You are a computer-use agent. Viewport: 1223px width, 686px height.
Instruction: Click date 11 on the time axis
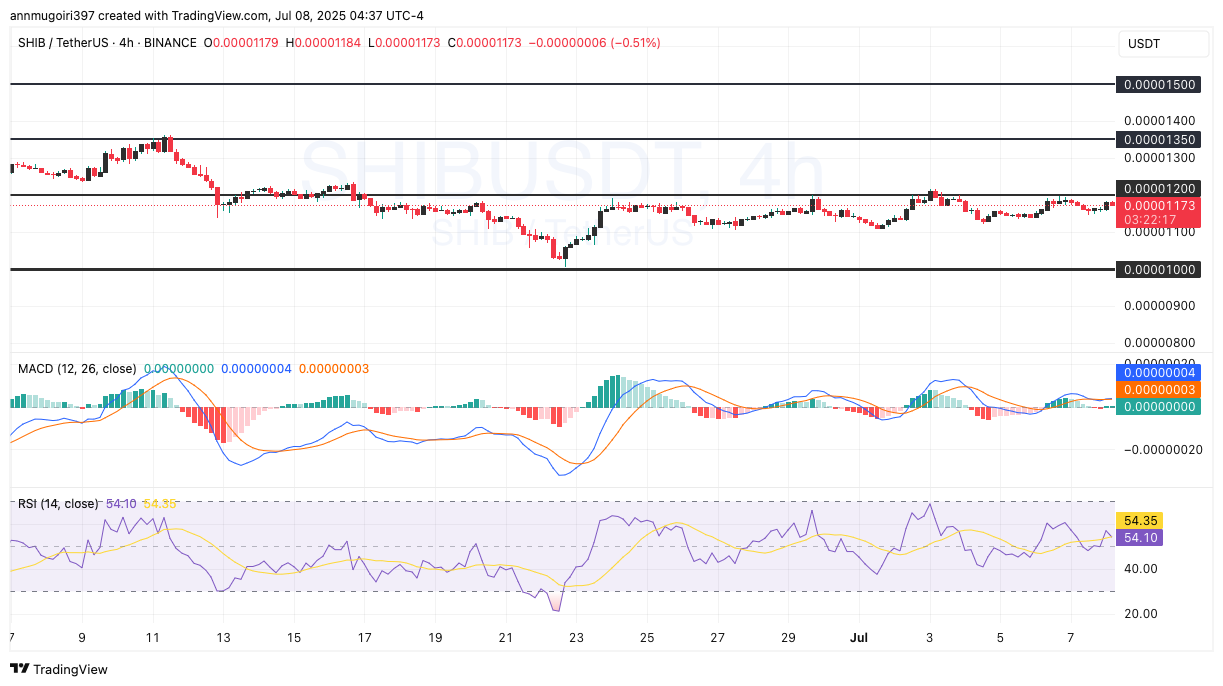[x=152, y=637]
